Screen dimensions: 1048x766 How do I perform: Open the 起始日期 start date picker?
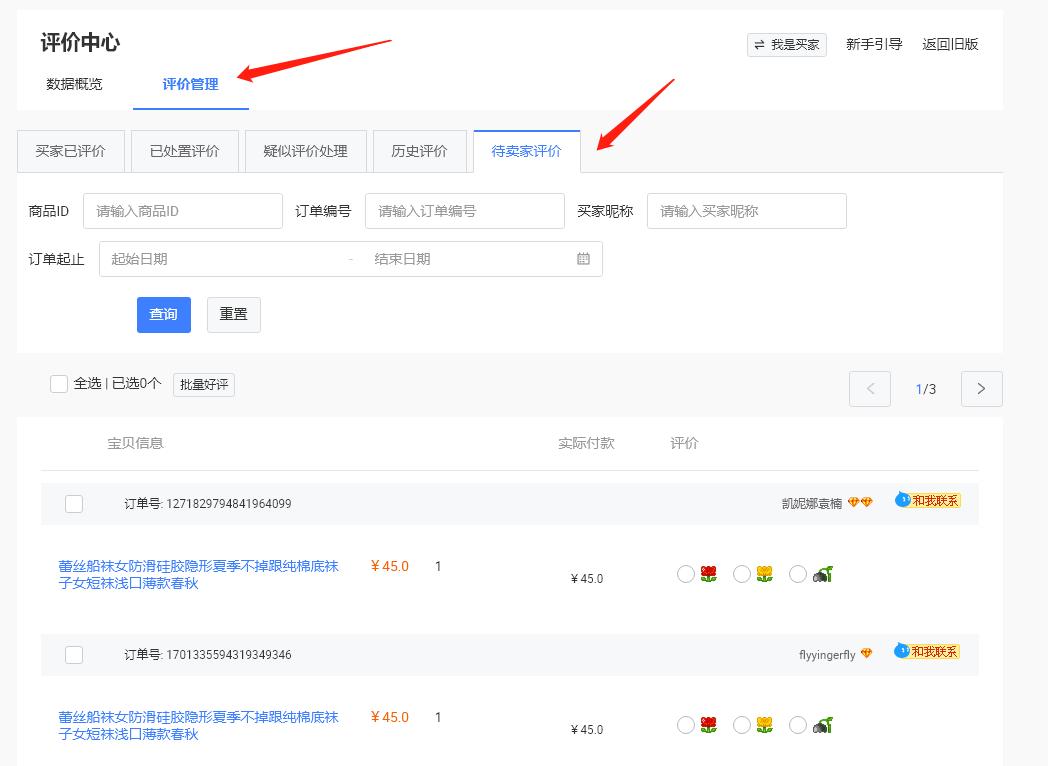[x=220, y=258]
